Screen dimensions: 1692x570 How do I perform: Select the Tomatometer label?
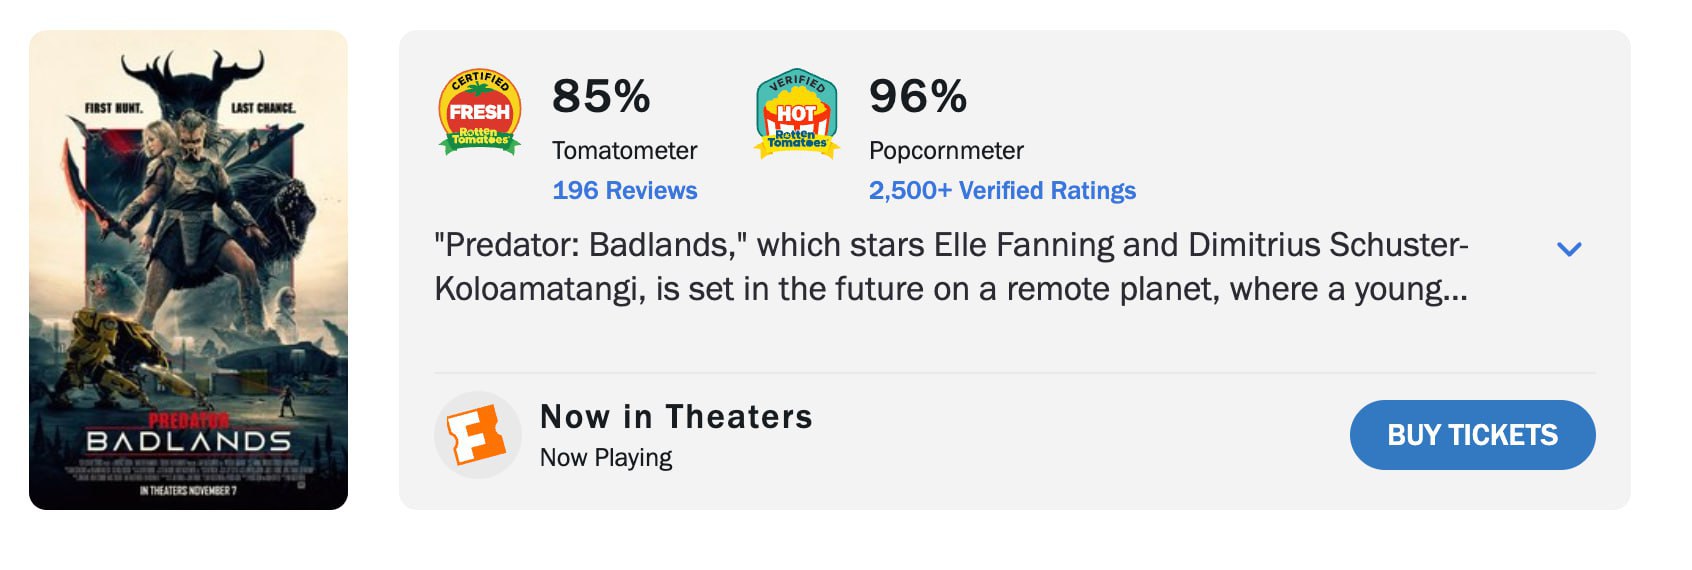click(x=624, y=150)
